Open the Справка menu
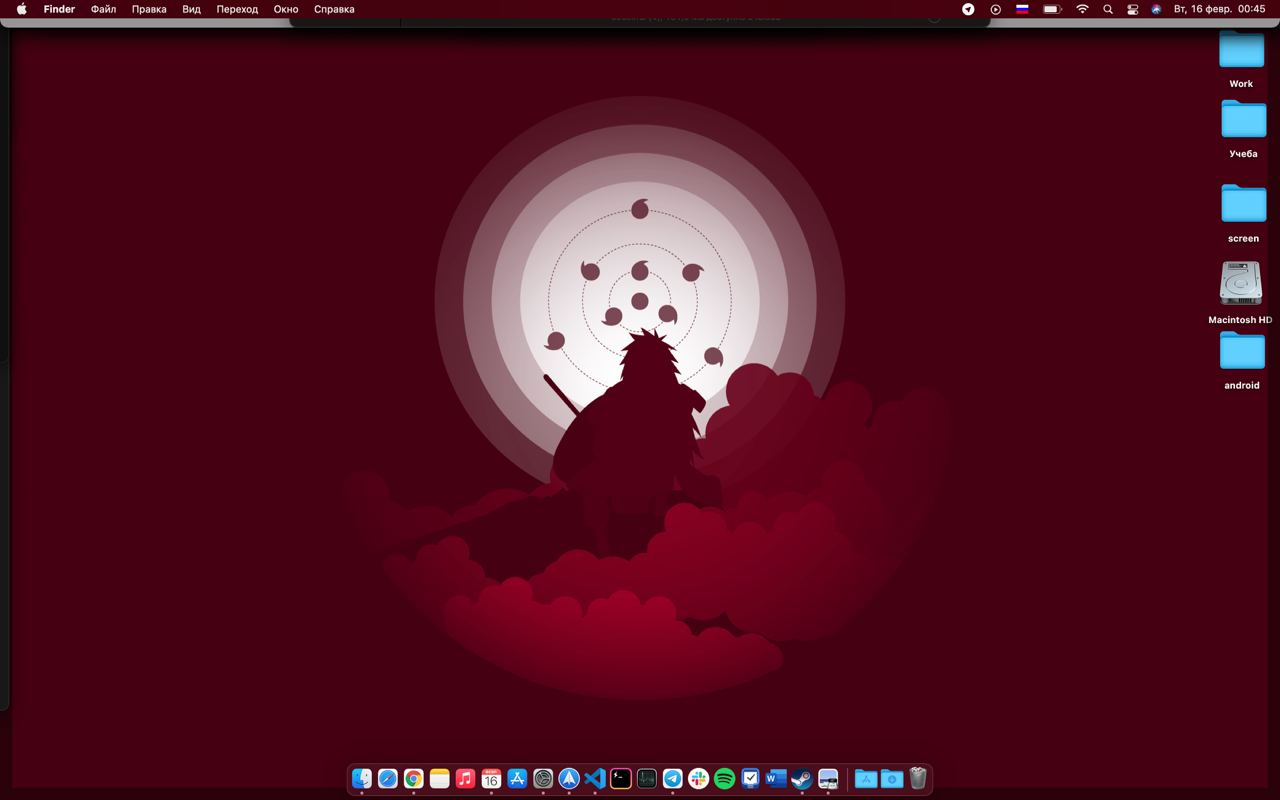The height and width of the screenshot is (800, 1280). [x=334, y=9]
